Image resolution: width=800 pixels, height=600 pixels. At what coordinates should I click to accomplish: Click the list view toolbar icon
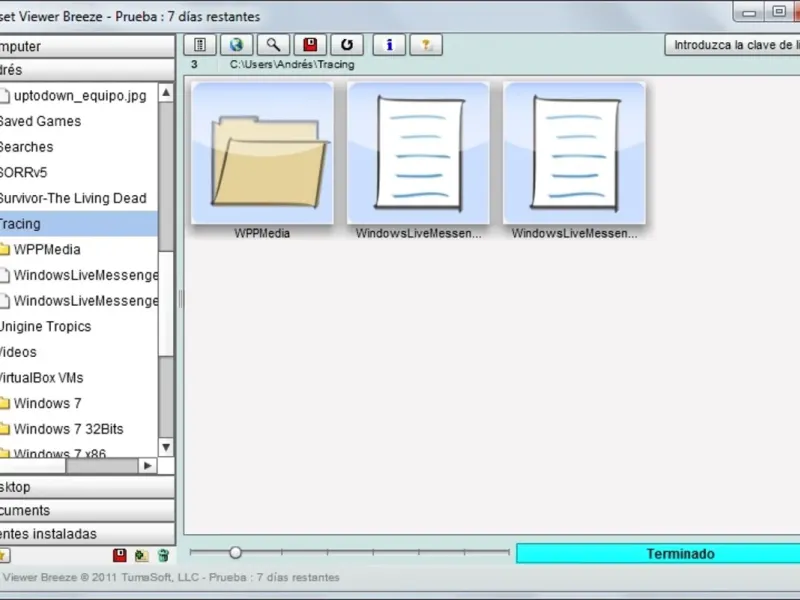[x=200, y=45]
